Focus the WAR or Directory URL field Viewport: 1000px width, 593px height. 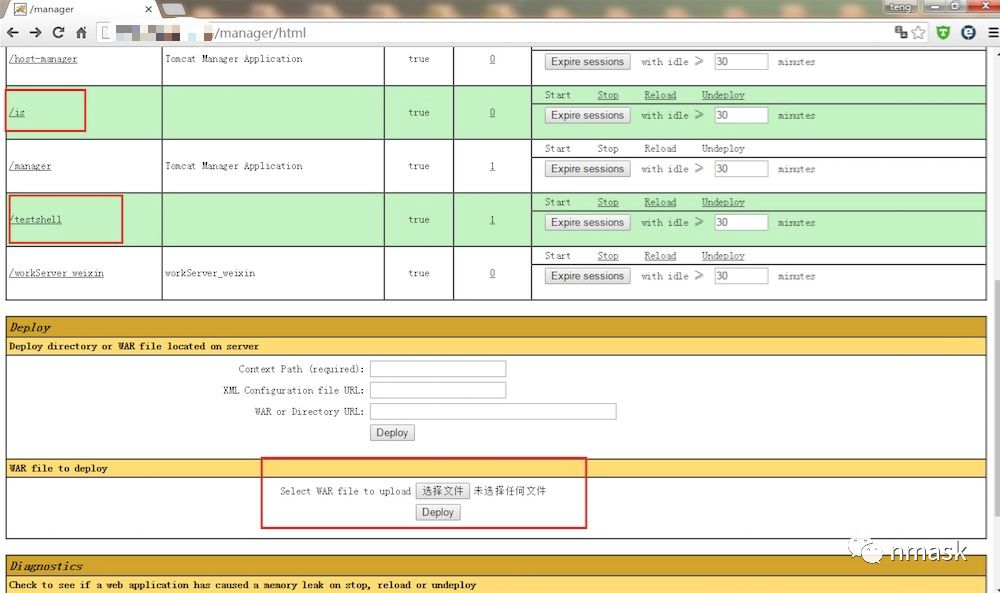pyautogui.click(x=493, y=411)
